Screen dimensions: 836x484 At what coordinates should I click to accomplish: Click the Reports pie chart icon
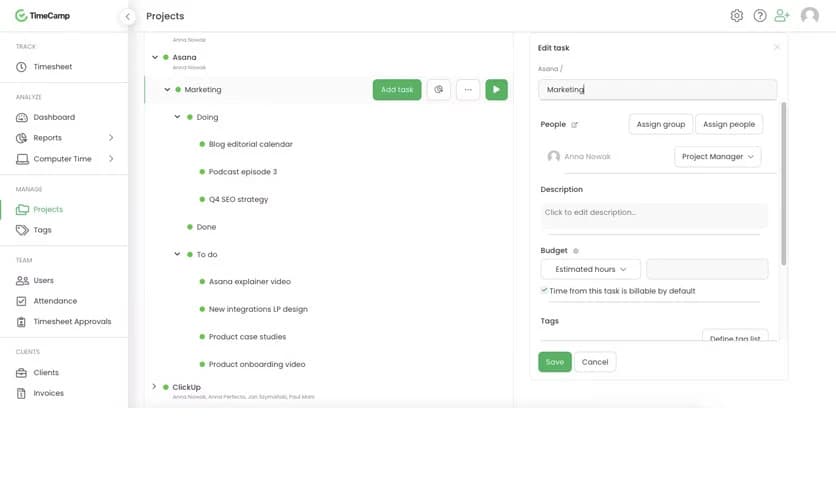21,138
